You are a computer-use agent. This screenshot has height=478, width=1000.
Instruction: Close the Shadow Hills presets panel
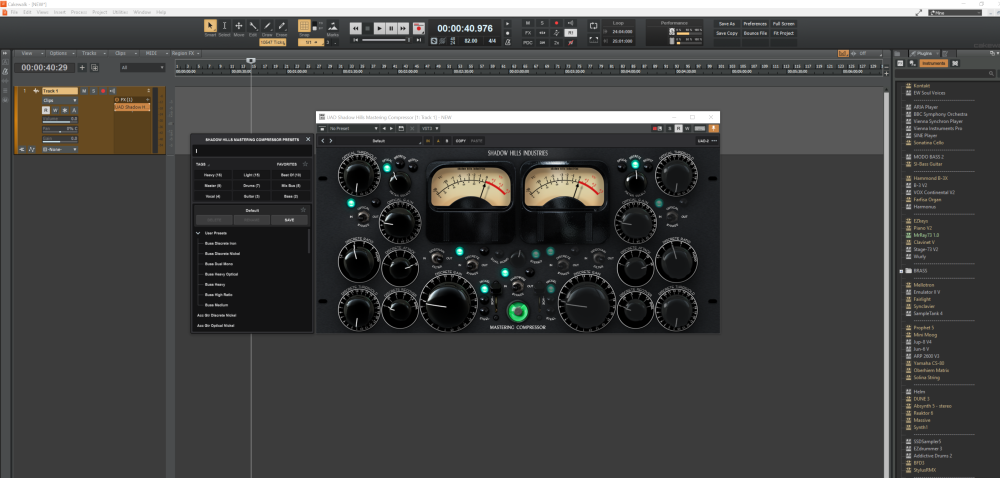tap(308, 139)
